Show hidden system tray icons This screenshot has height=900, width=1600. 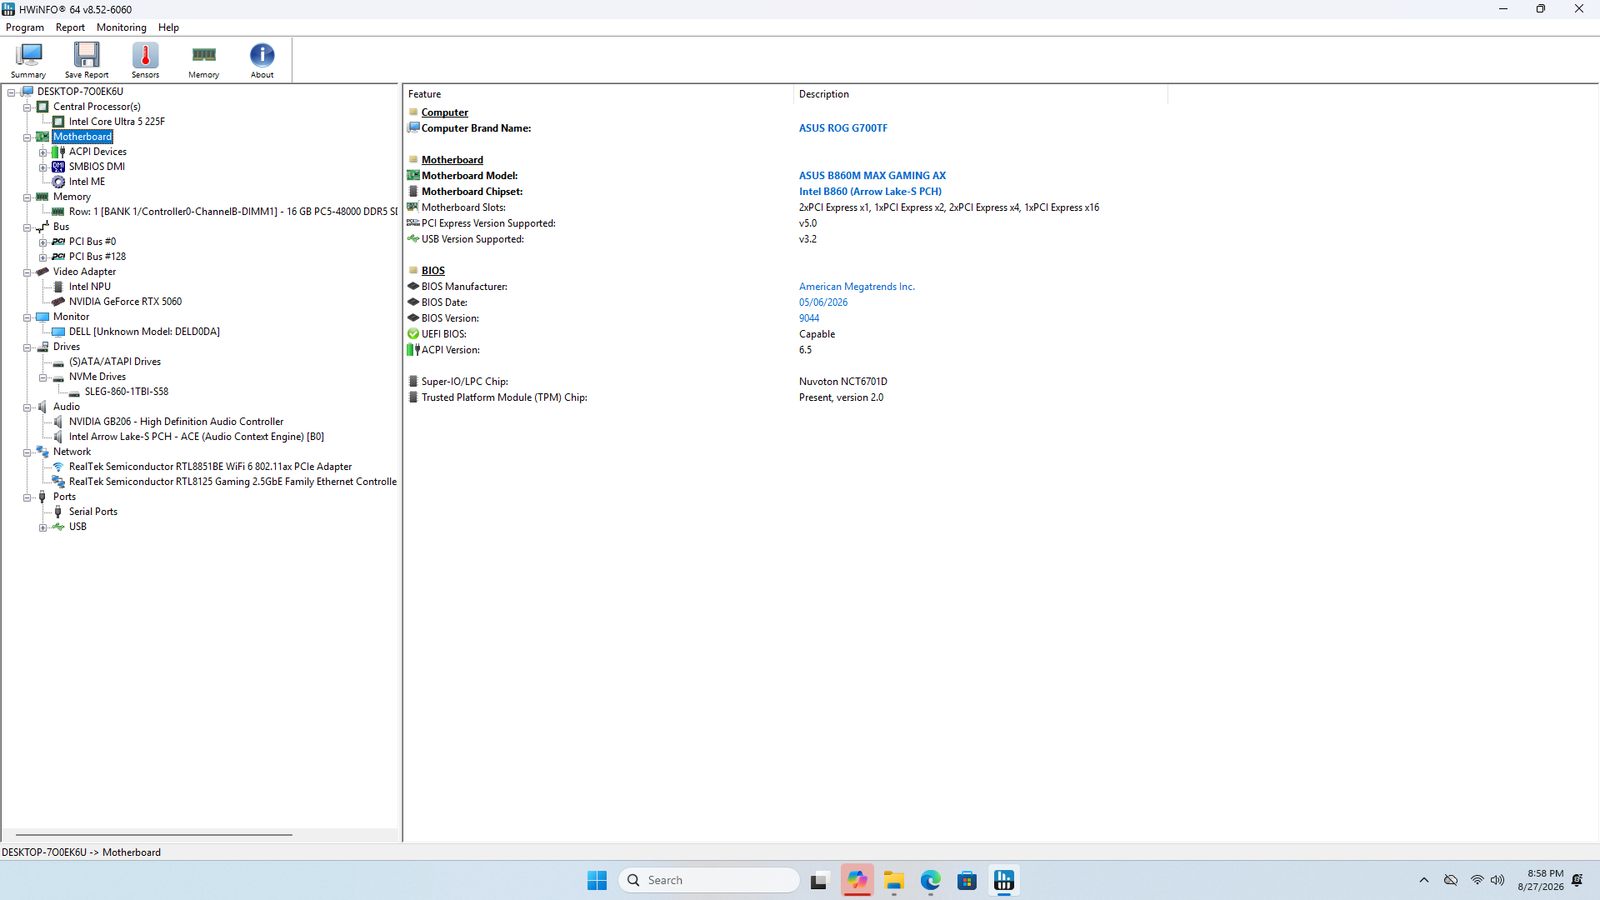point(1424,880)
